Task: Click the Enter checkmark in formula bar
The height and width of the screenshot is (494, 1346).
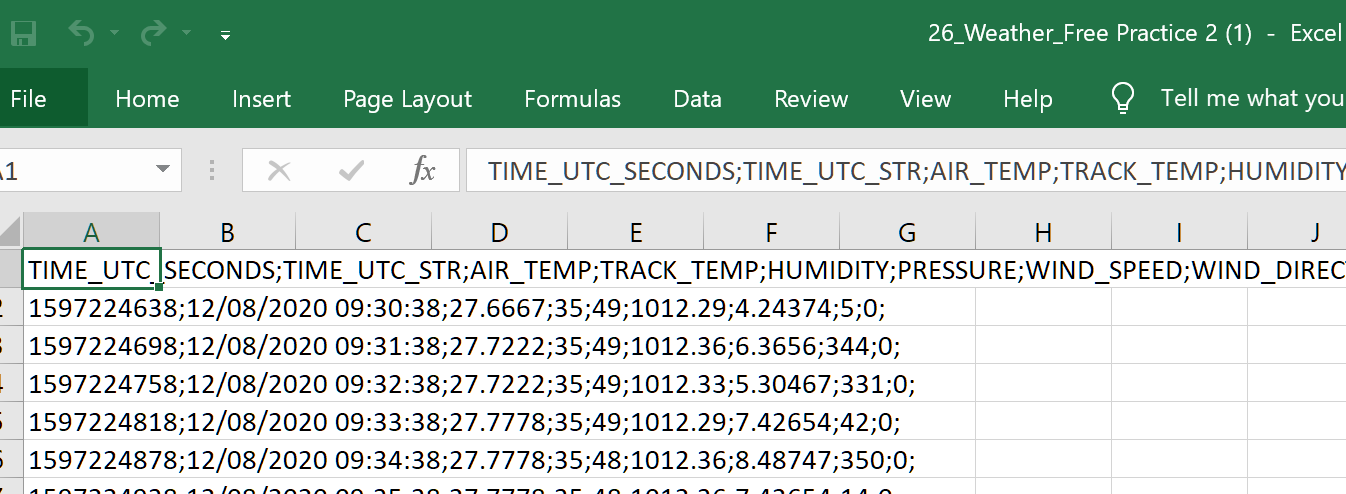Action: tap(351, 171)
